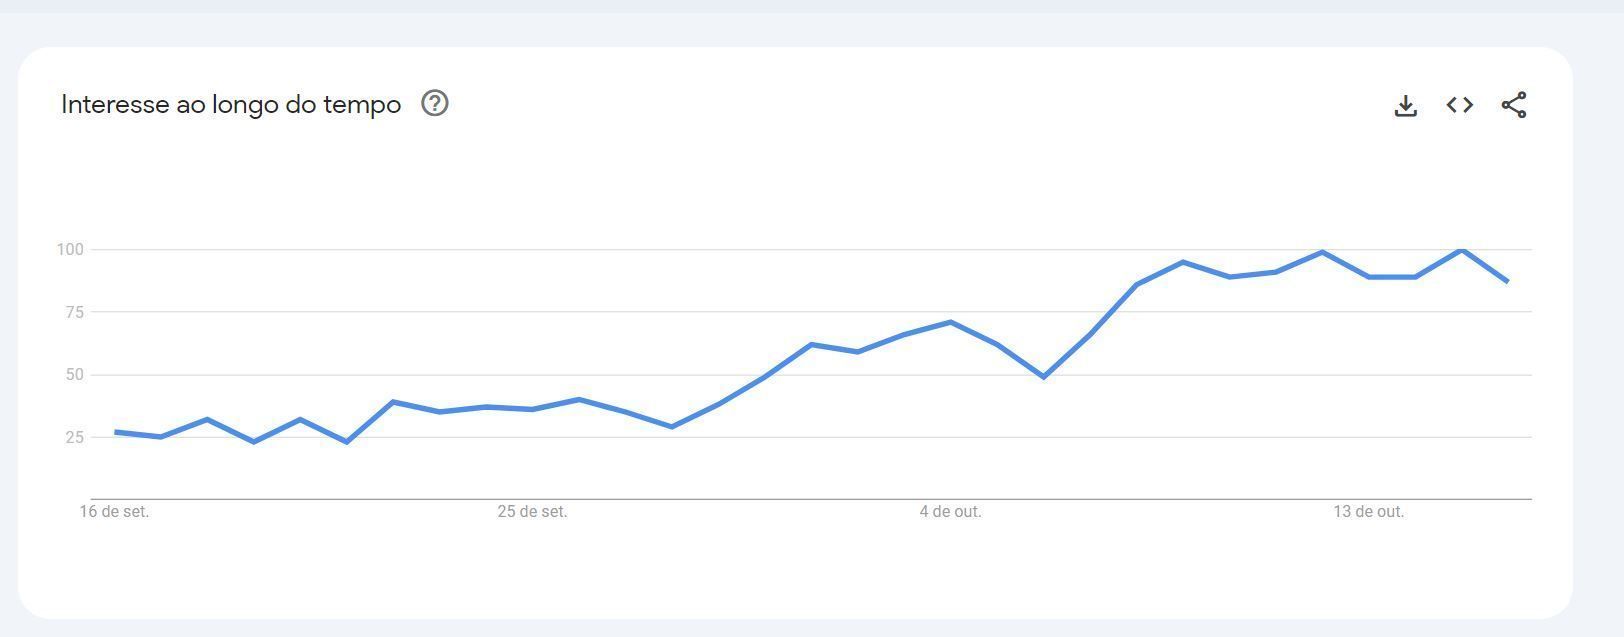1624x637 pixels.
Task: Click the '4 de out.' axis label
Action: tap(950, 512)
